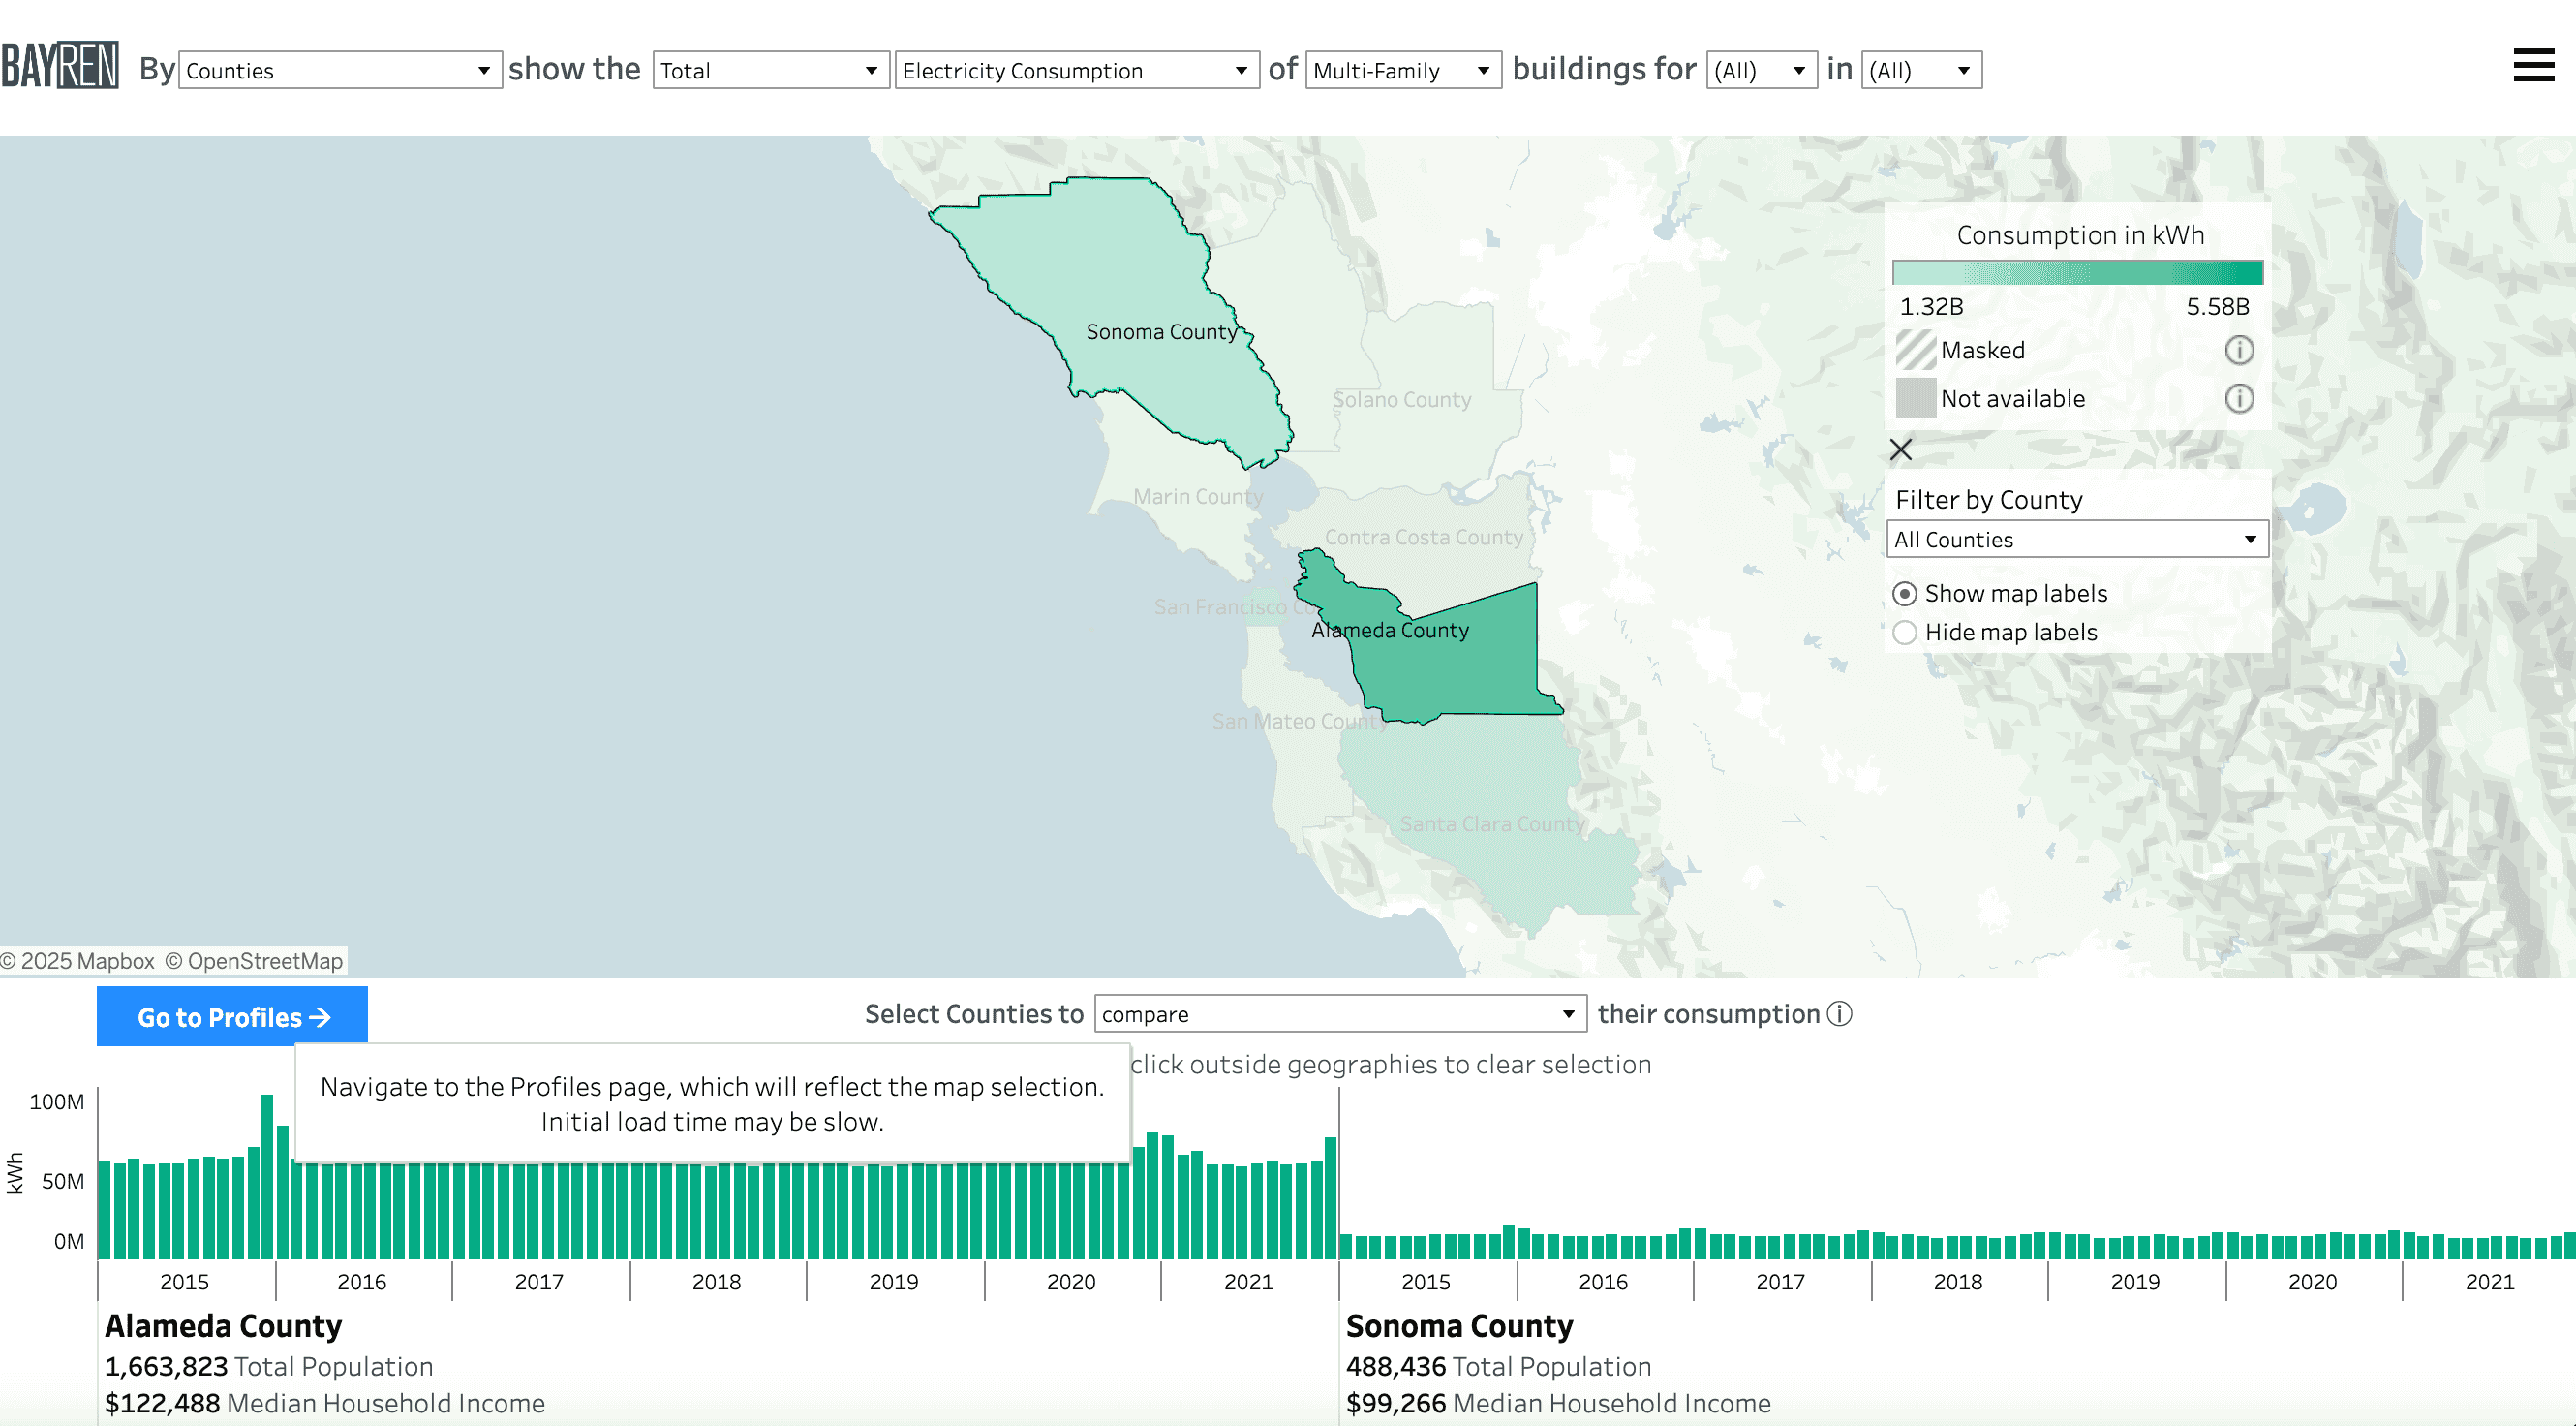
Task: Click '1,663,823 Total Population' text
Action: 269,1367
